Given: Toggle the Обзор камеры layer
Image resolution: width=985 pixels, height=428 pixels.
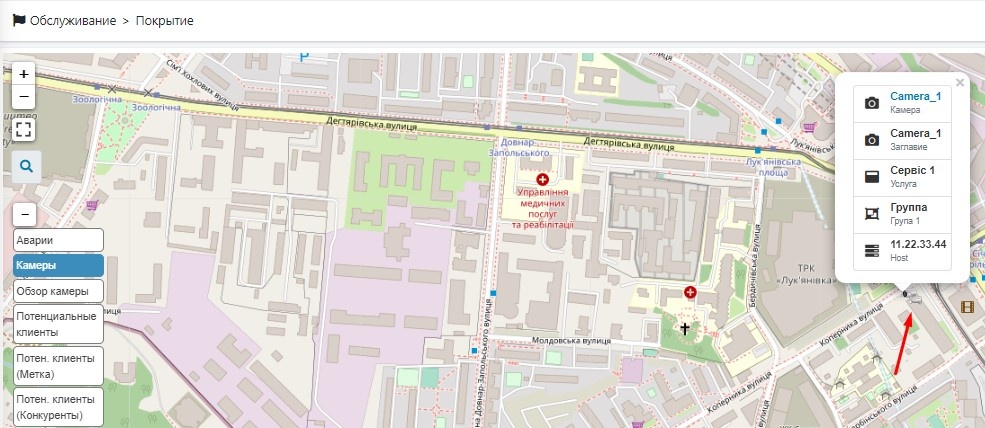Looking at the screenshot, I should click(x=58, y=292).
